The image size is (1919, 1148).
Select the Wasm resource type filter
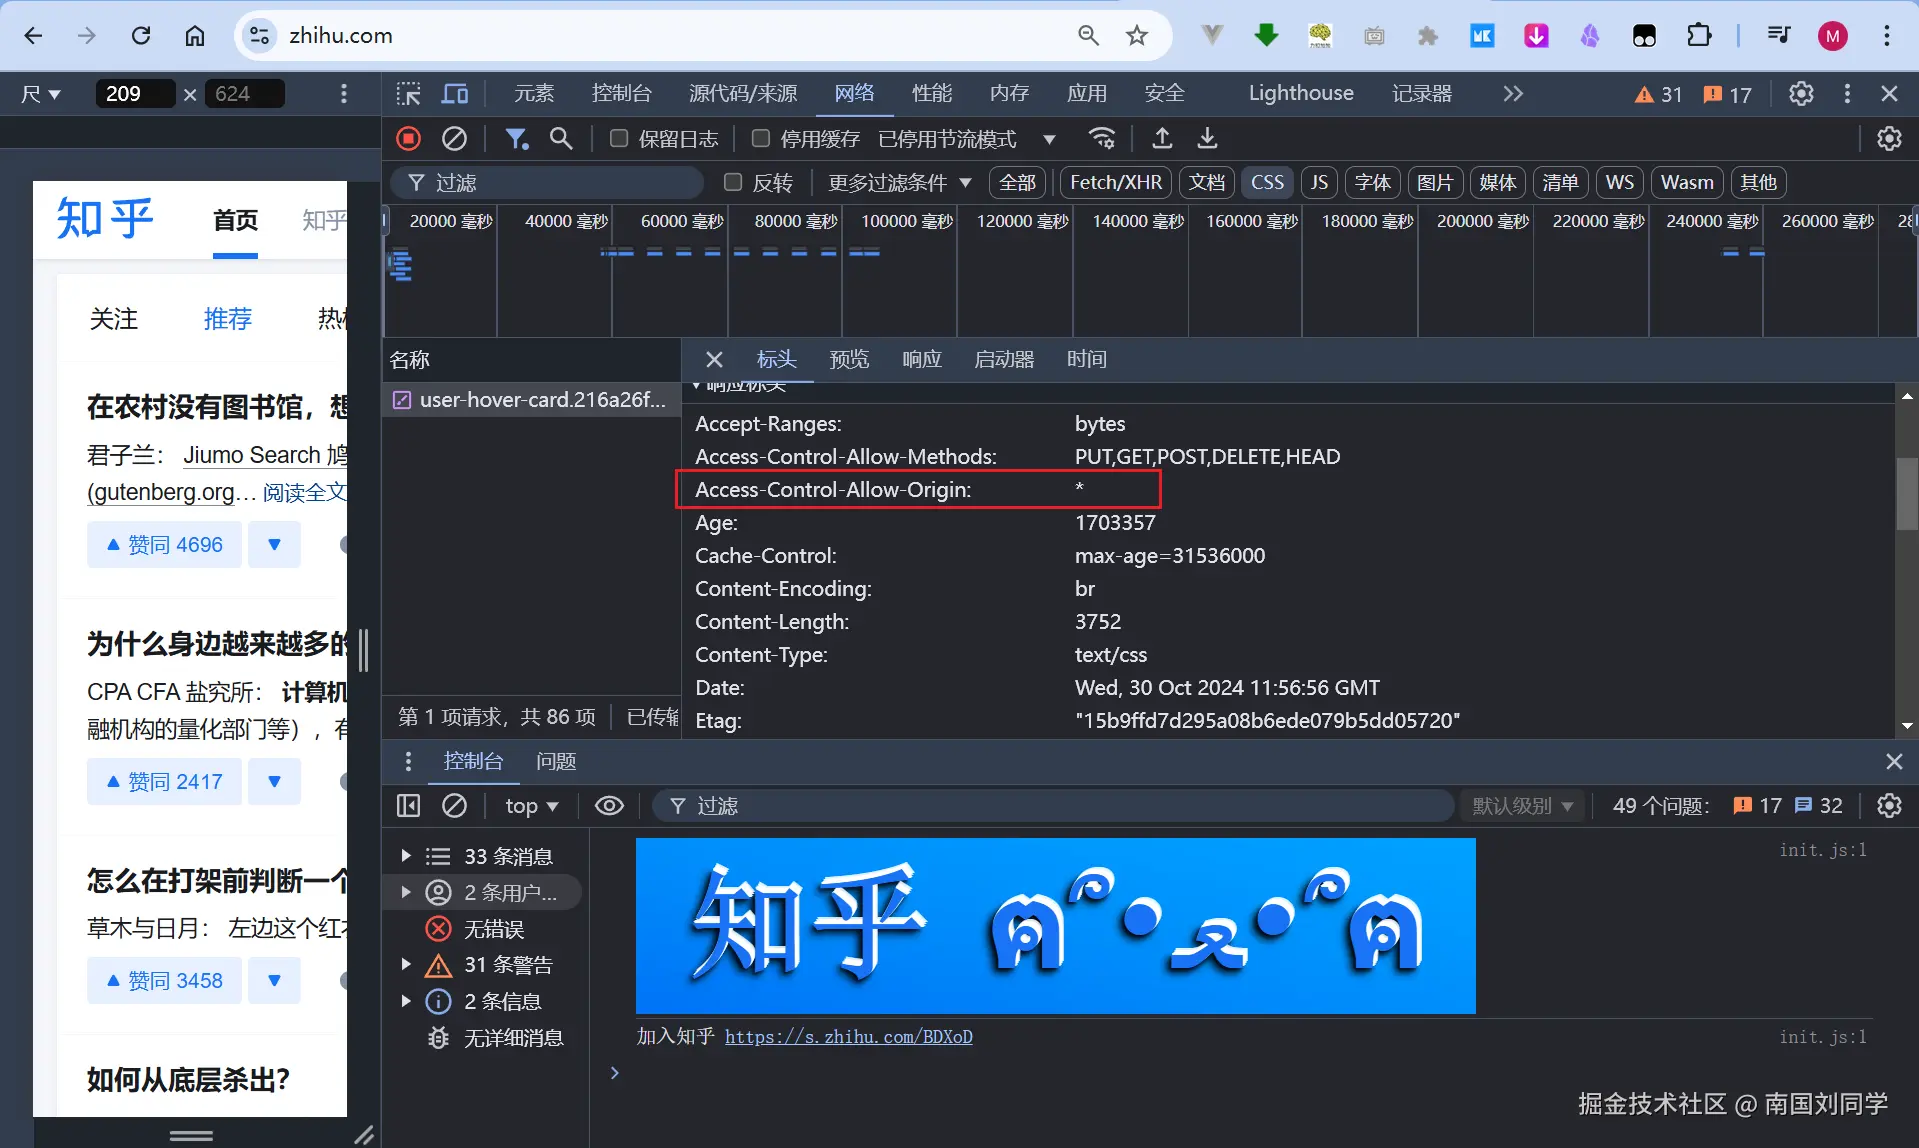tap(1687, 182)
